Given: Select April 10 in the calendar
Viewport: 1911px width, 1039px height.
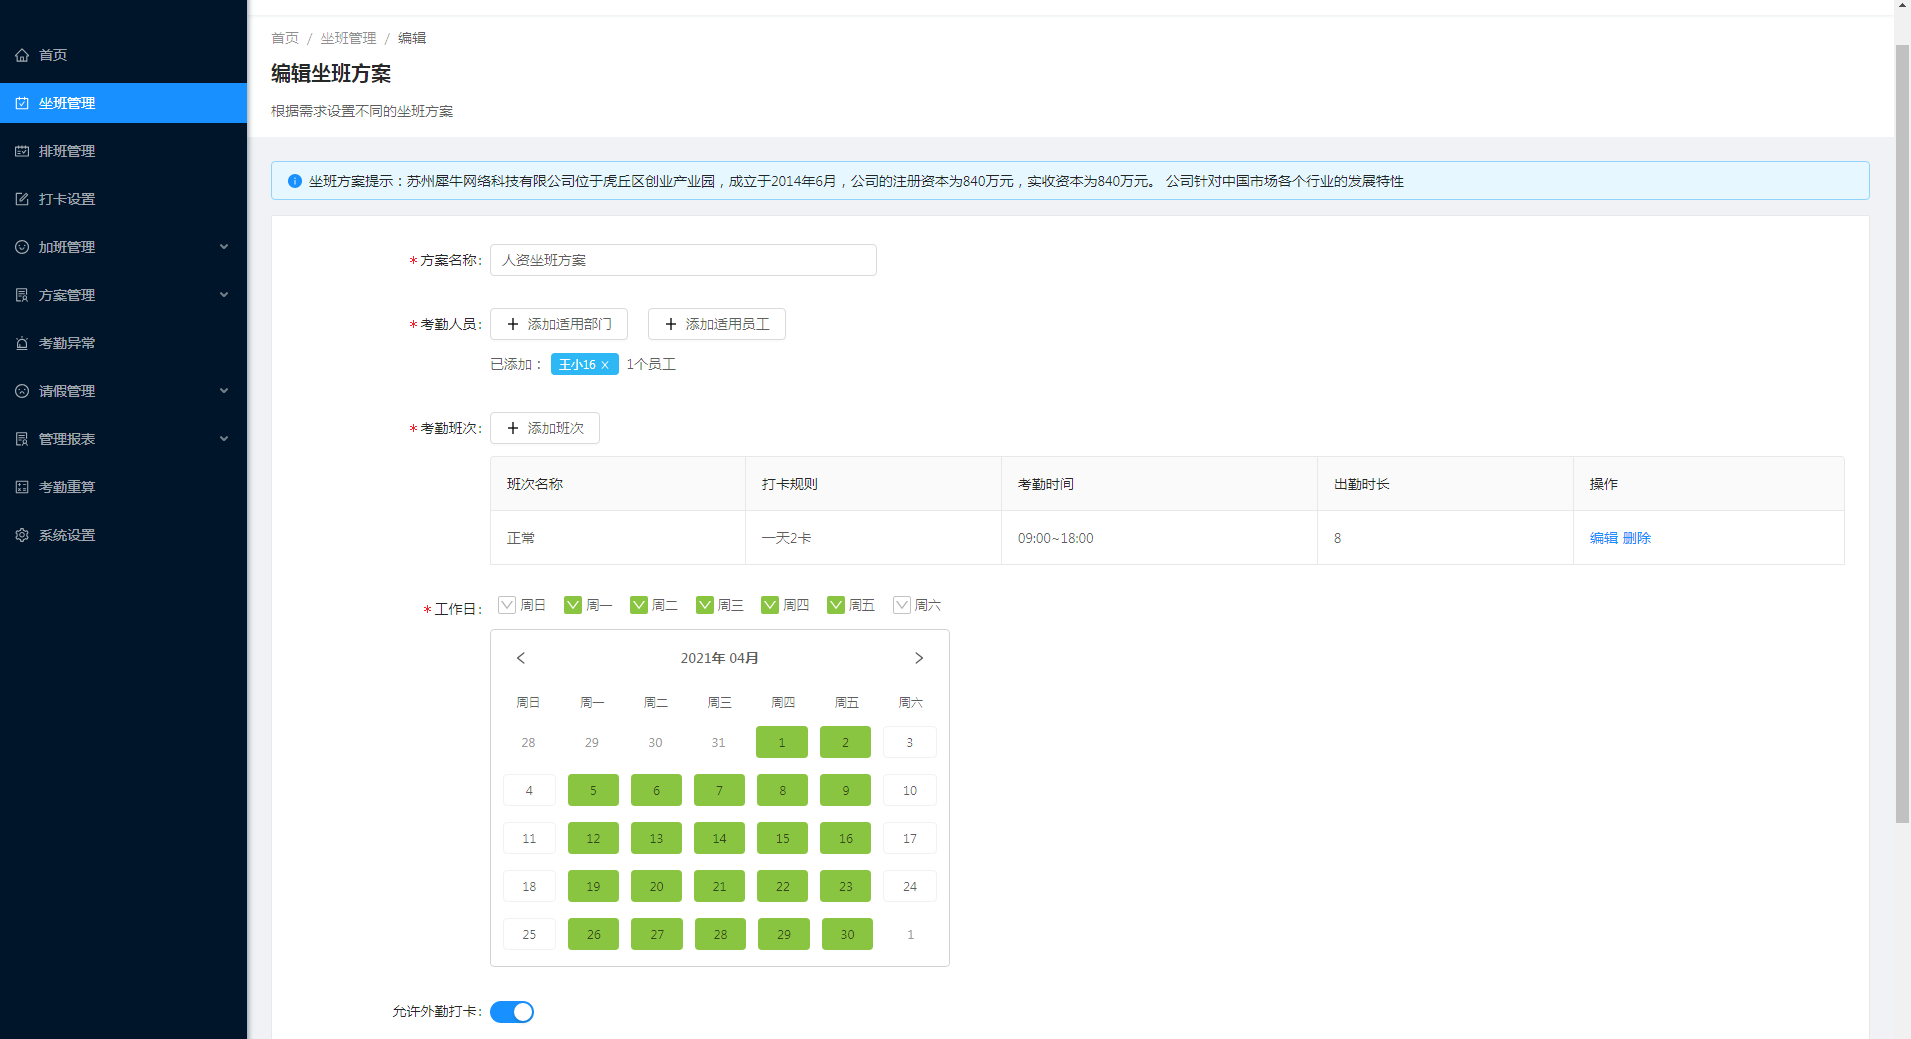Looking at the screenshot, I should [910, 790].
